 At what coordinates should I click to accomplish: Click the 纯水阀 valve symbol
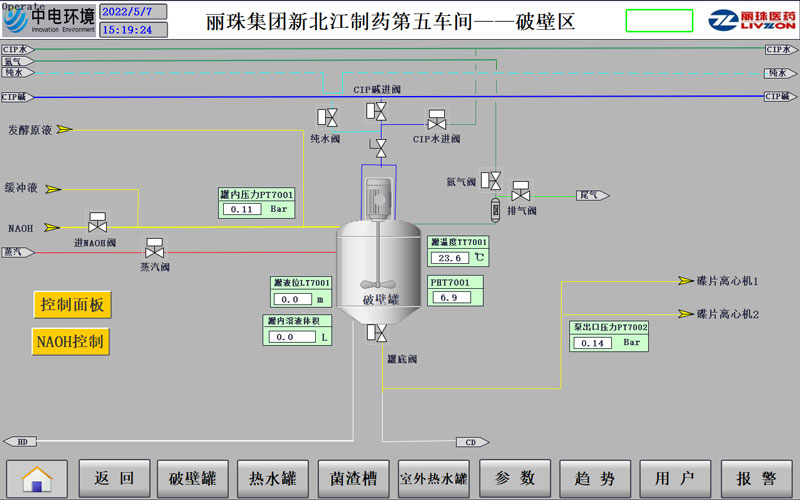pyautogui.click(x=326, y=117)
